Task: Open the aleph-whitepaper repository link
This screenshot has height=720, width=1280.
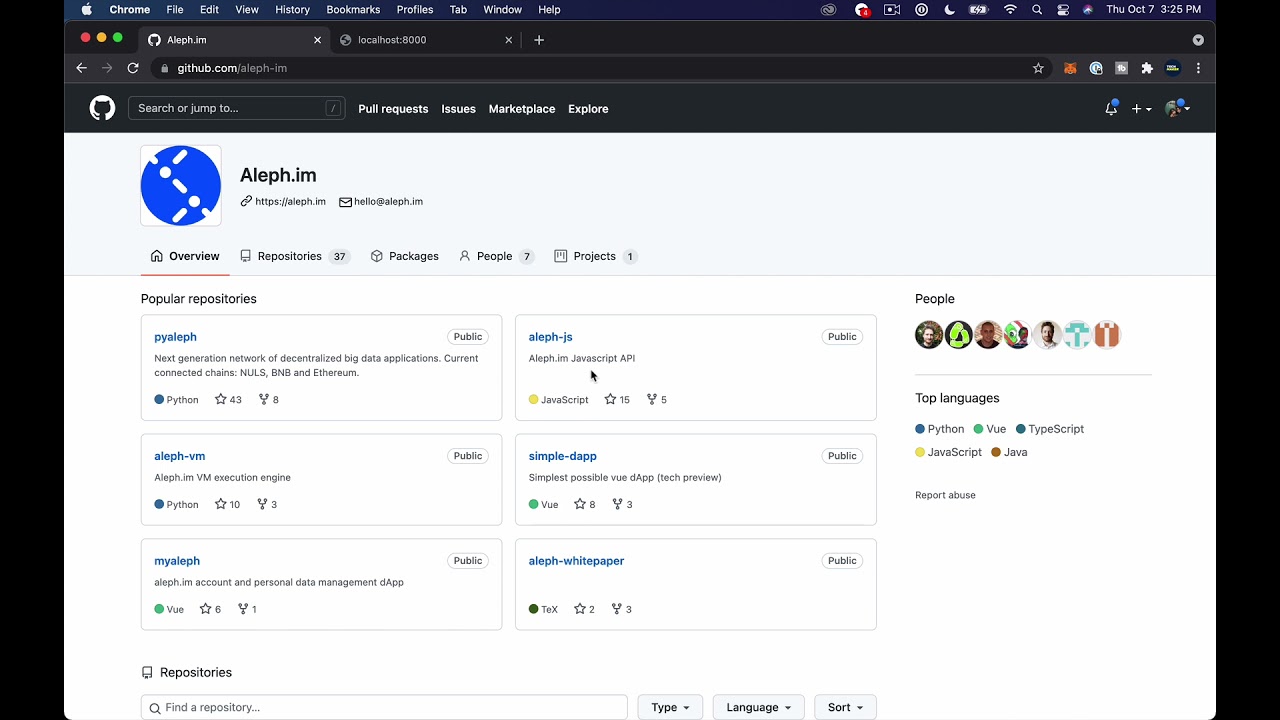Action: tap(576, 561)
